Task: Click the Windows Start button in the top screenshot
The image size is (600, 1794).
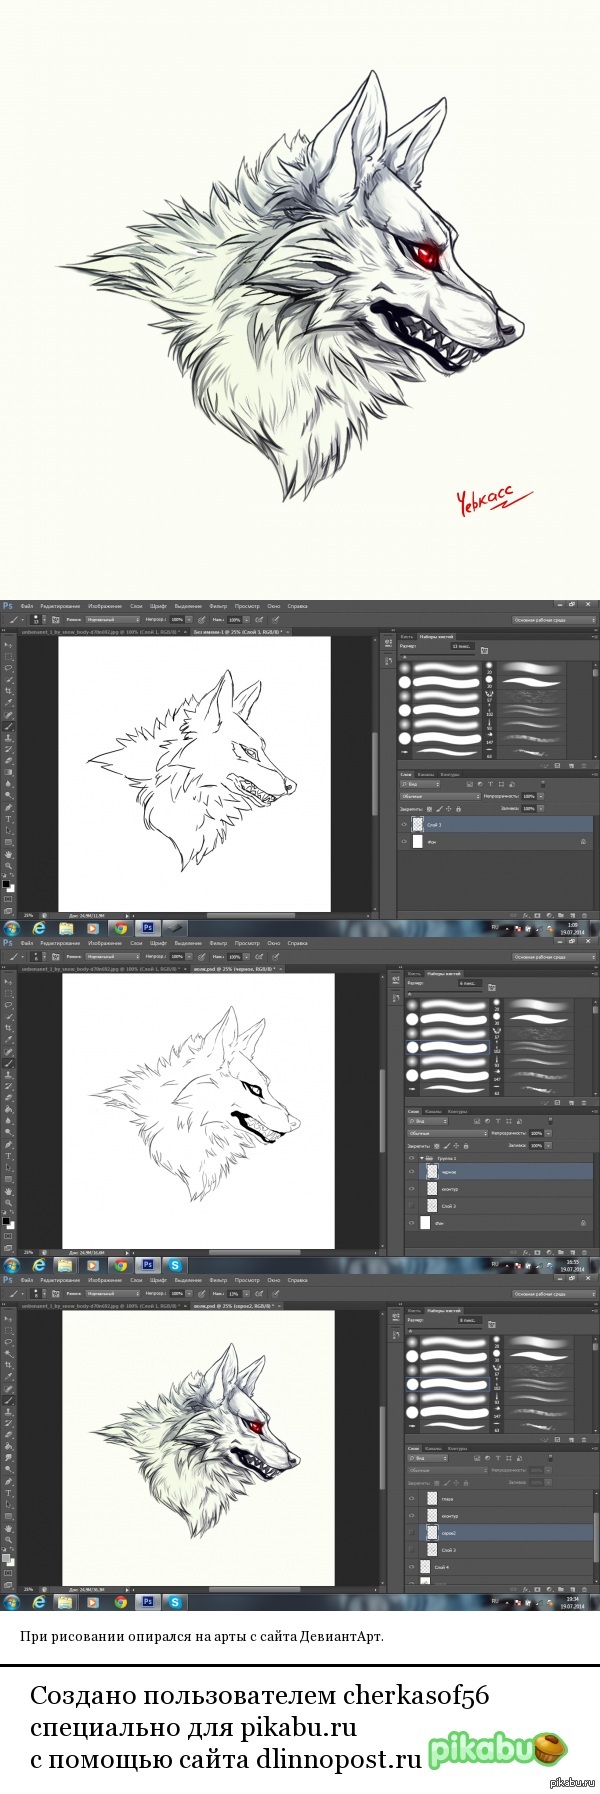Action: pyautogui.click(x=11, y=928)
